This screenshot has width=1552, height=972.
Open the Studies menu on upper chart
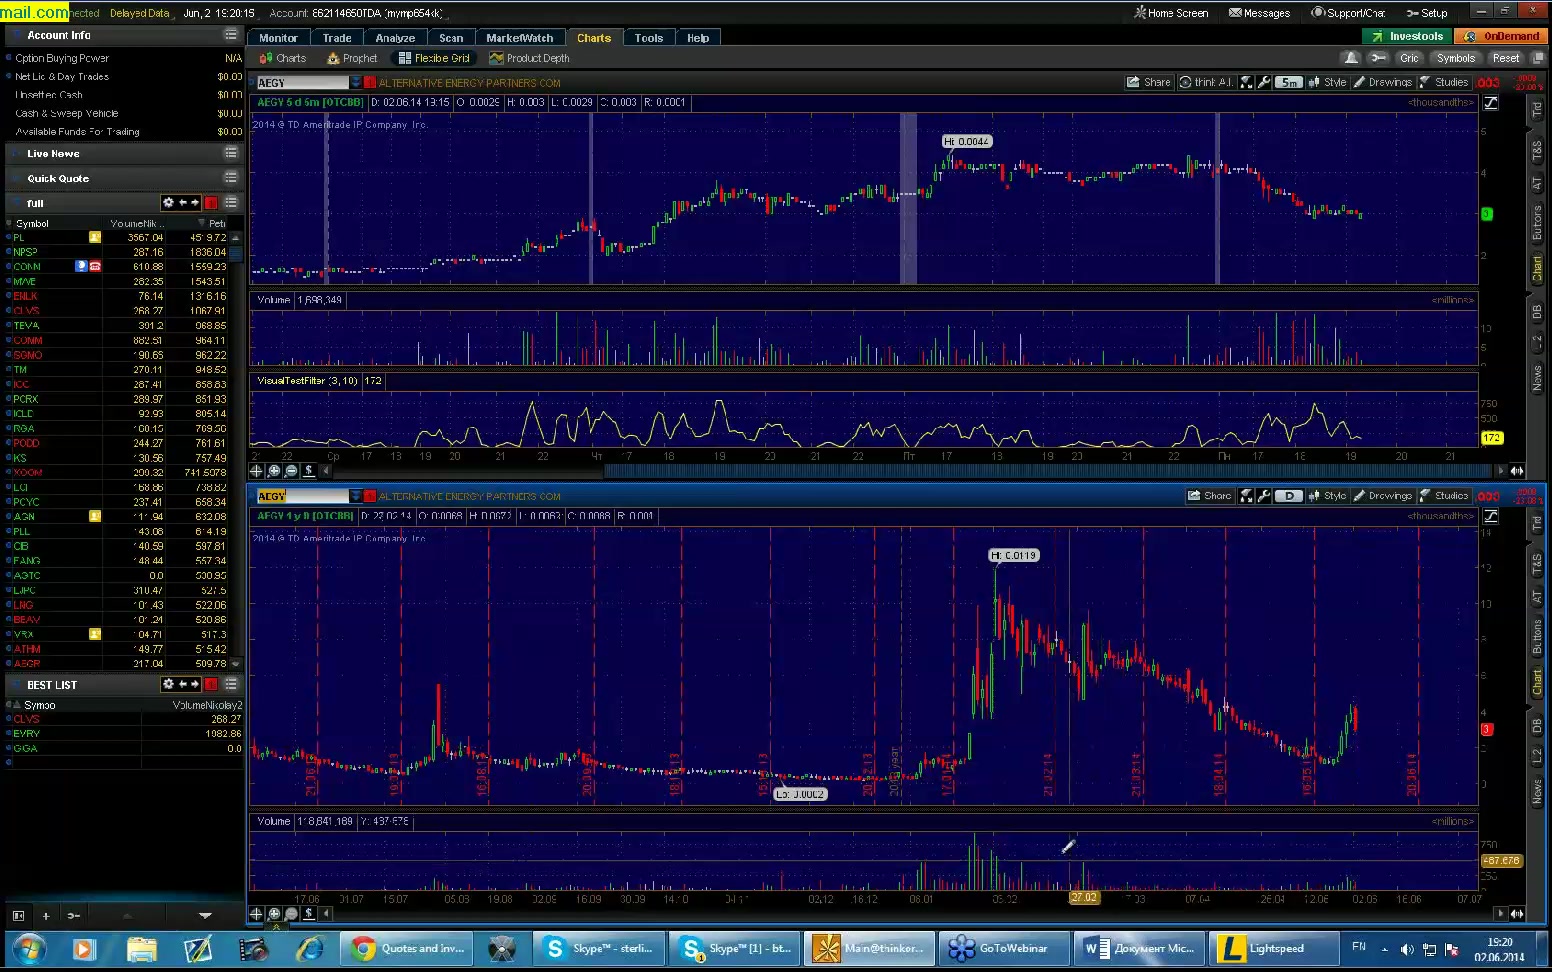1444,82
